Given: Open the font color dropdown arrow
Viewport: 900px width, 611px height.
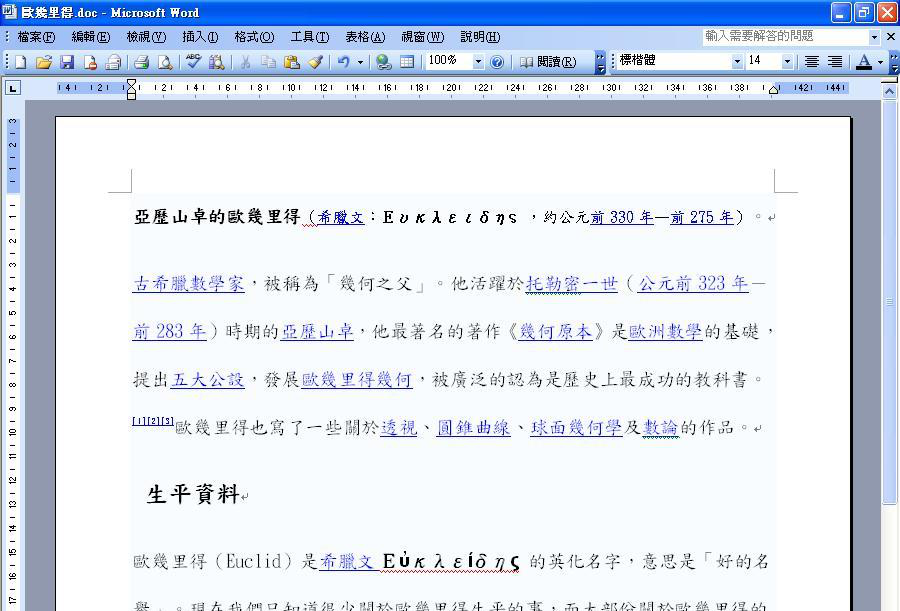Looking at the screenshot, I should coord(880,61).
